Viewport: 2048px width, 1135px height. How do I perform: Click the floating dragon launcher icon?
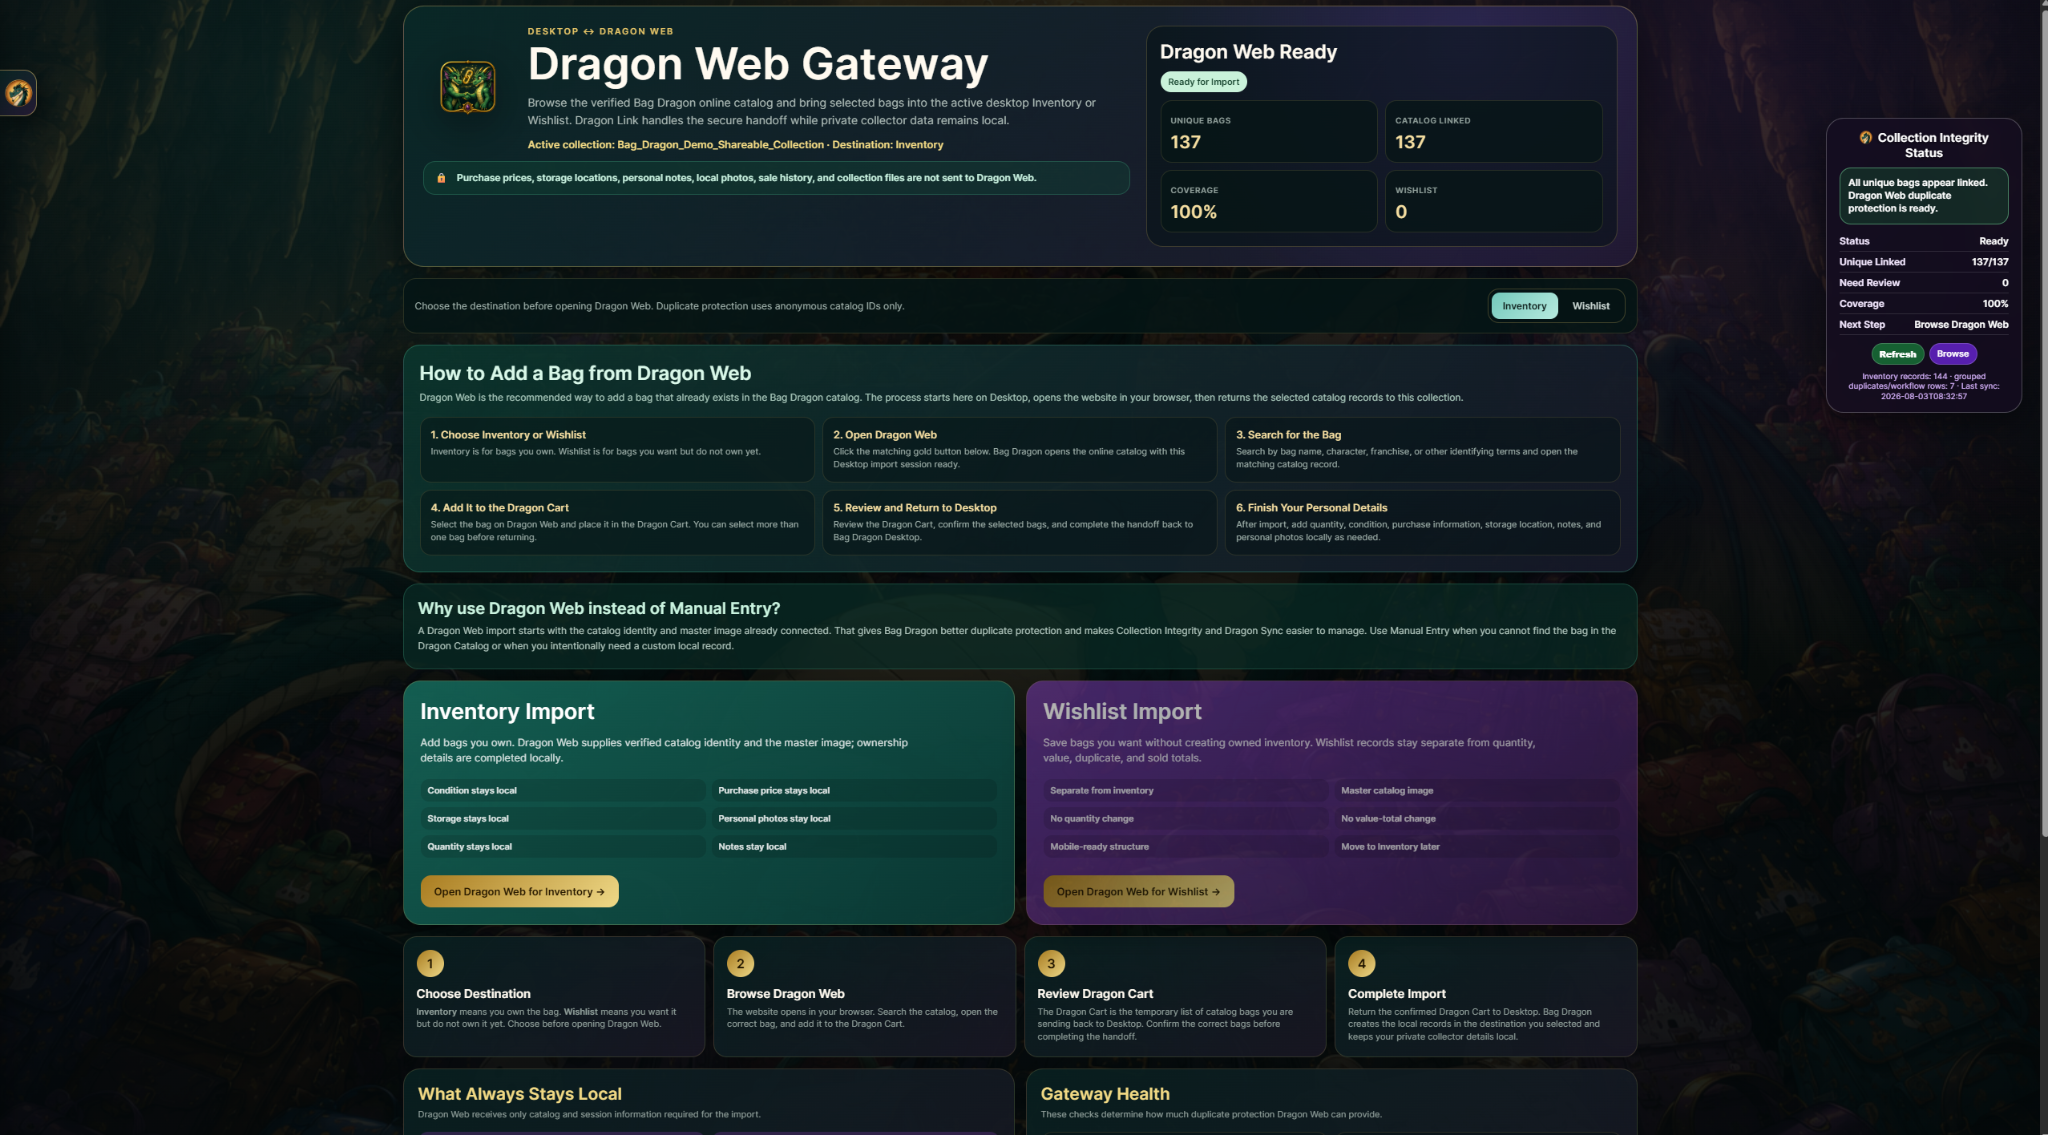point(18,93)
